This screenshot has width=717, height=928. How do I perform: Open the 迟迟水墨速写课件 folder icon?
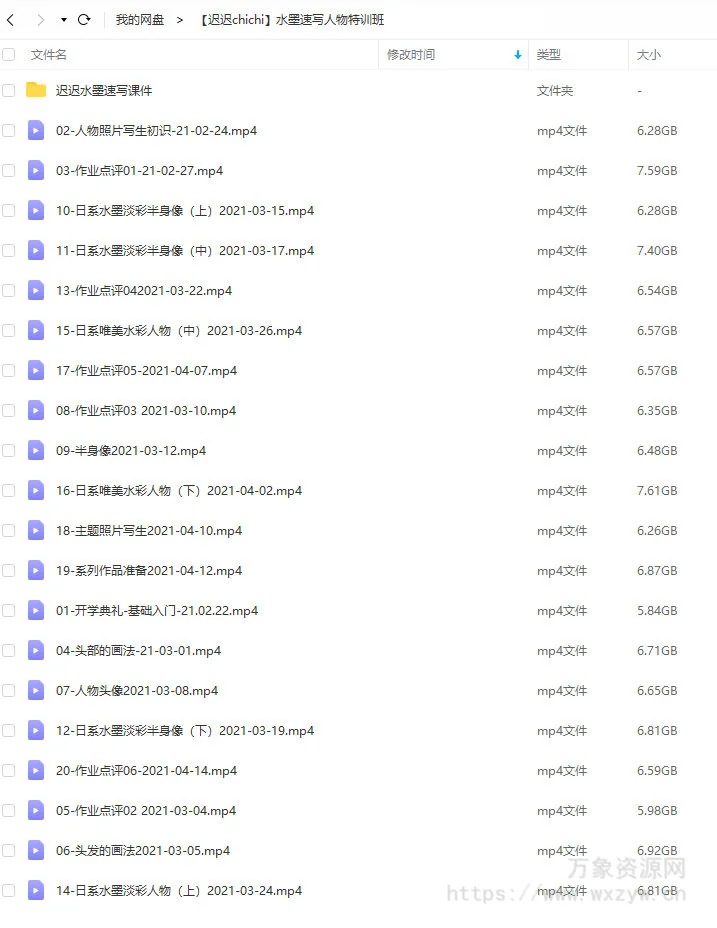36,90
